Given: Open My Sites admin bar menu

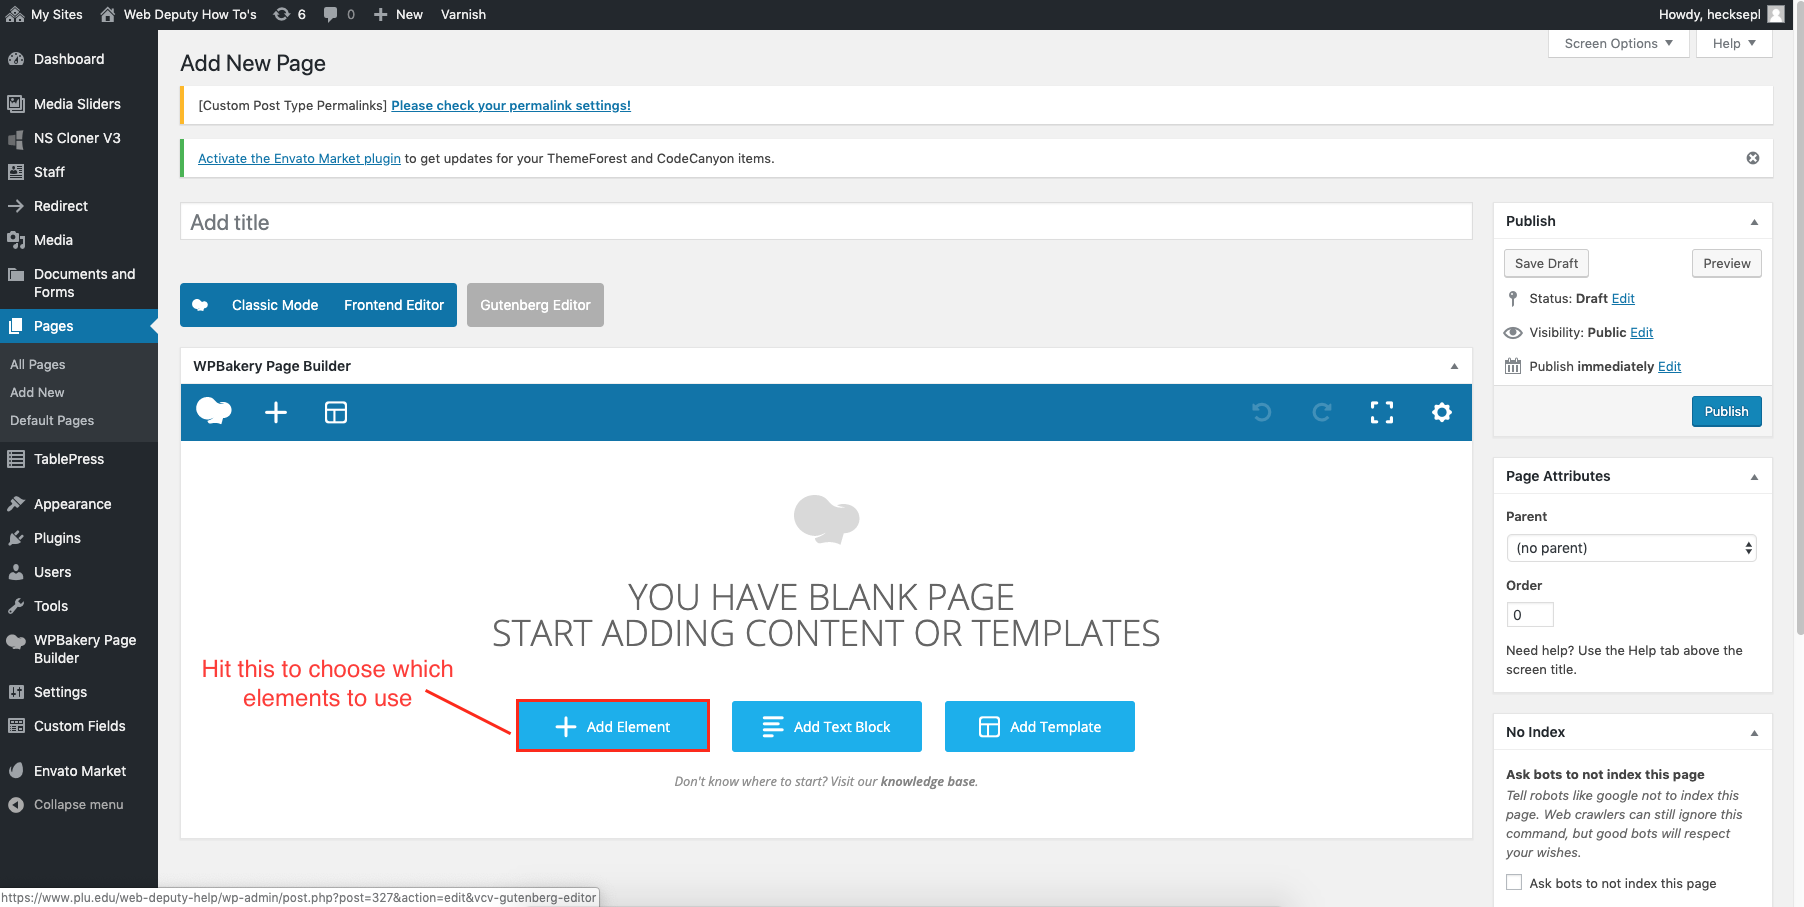Looking at the screenshot, I should point(44,14).
